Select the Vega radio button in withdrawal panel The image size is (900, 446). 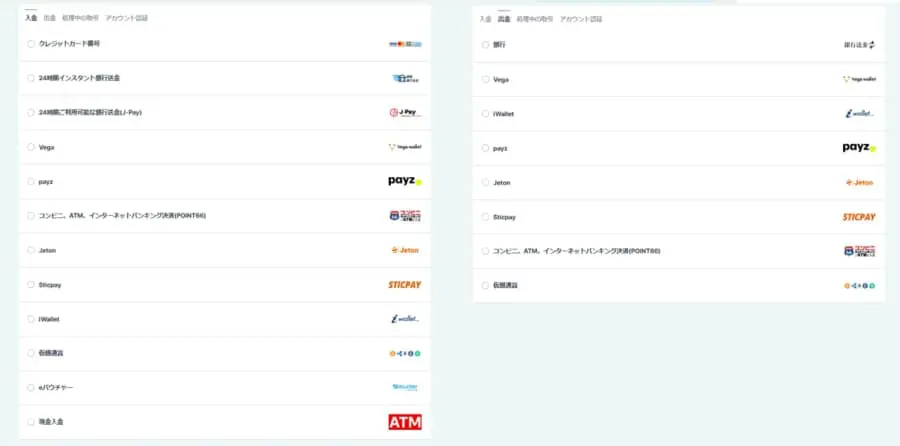pos(486,79)
